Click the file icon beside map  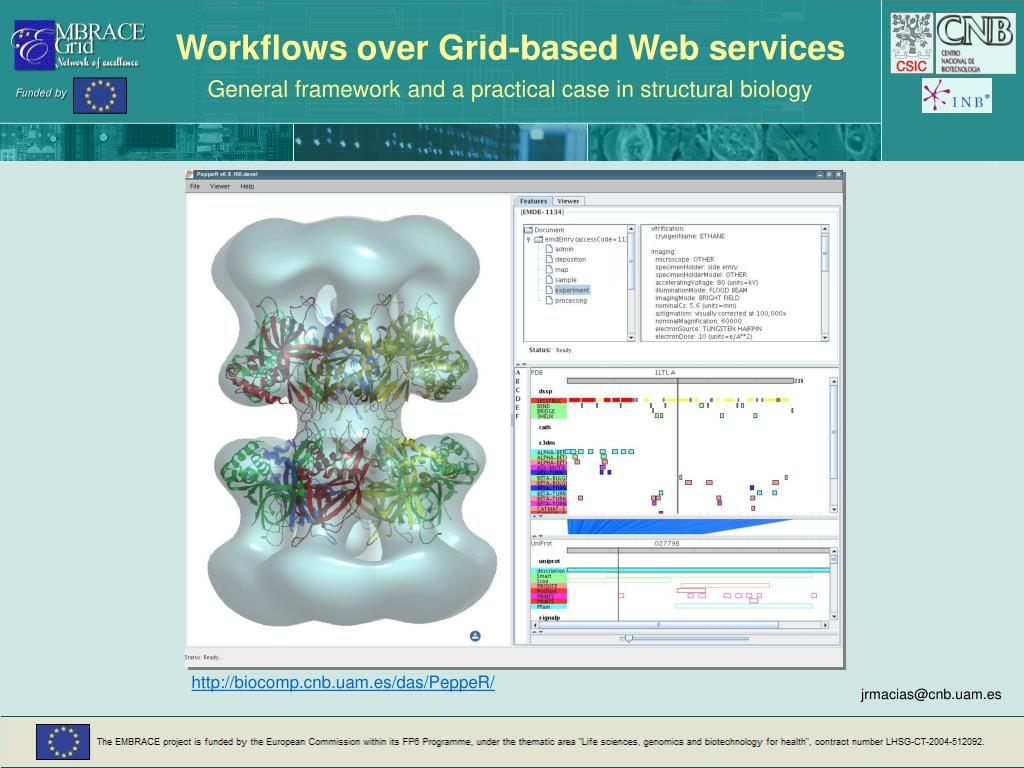(x=549, y=269)
